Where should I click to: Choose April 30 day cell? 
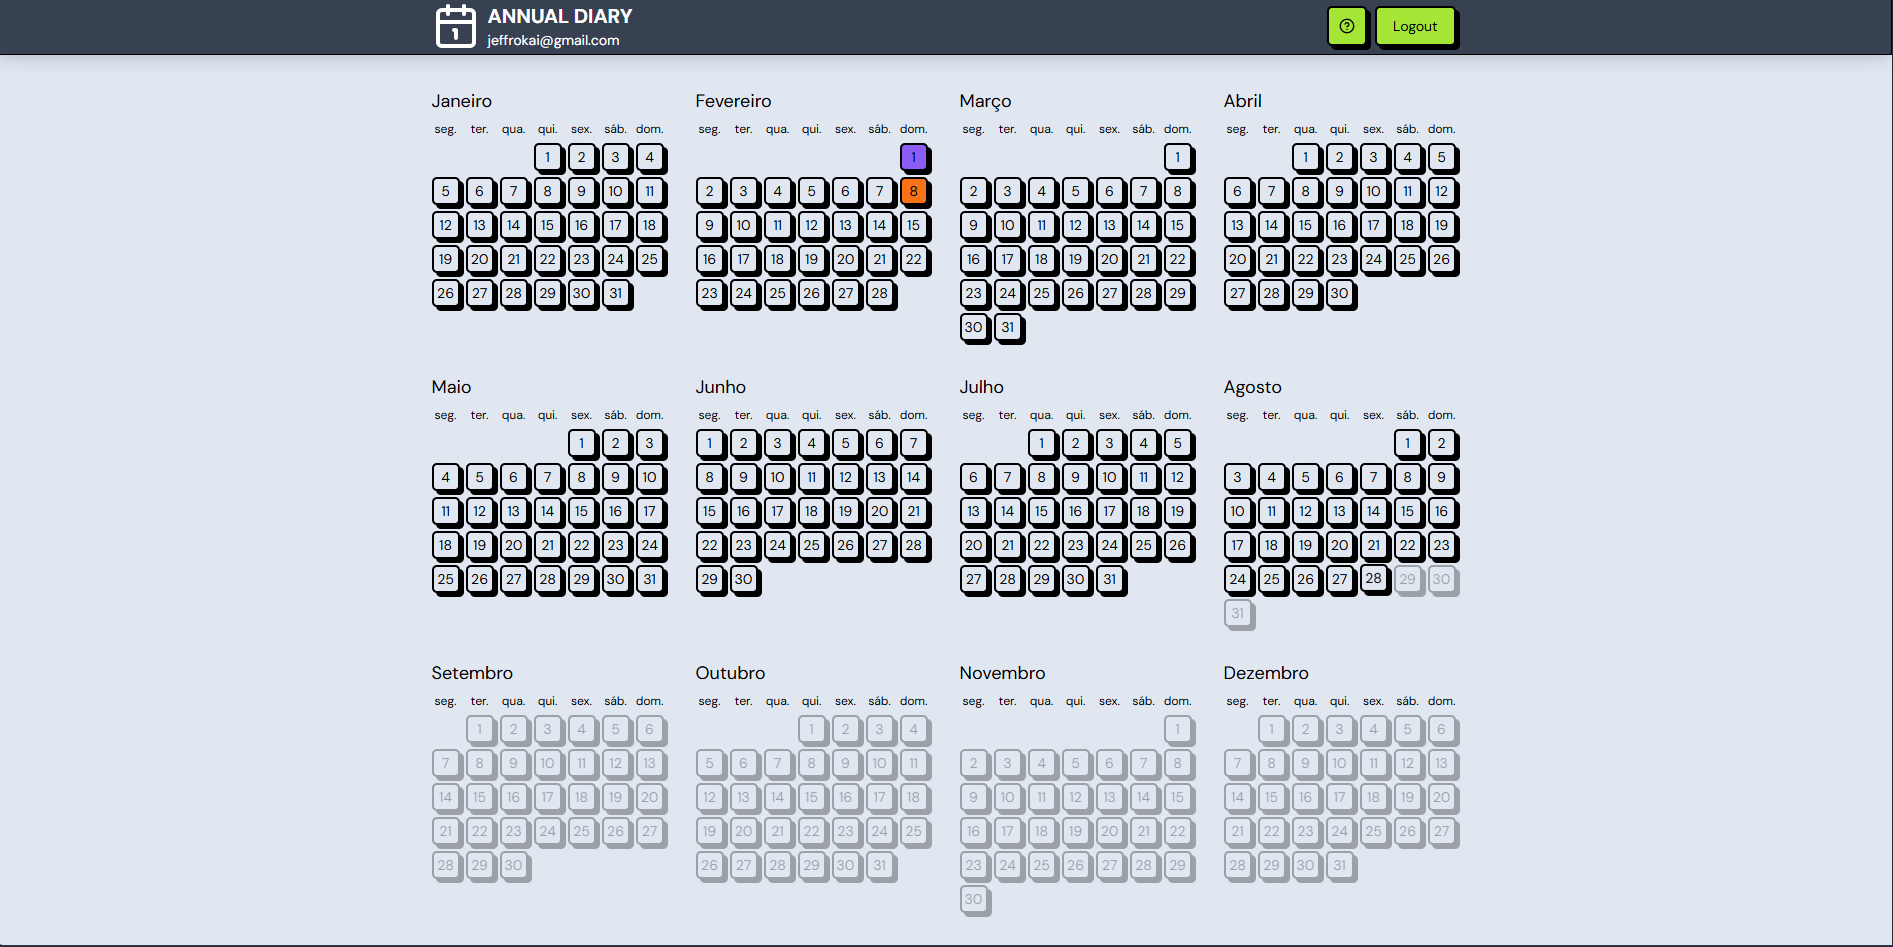coord(1339,293)
